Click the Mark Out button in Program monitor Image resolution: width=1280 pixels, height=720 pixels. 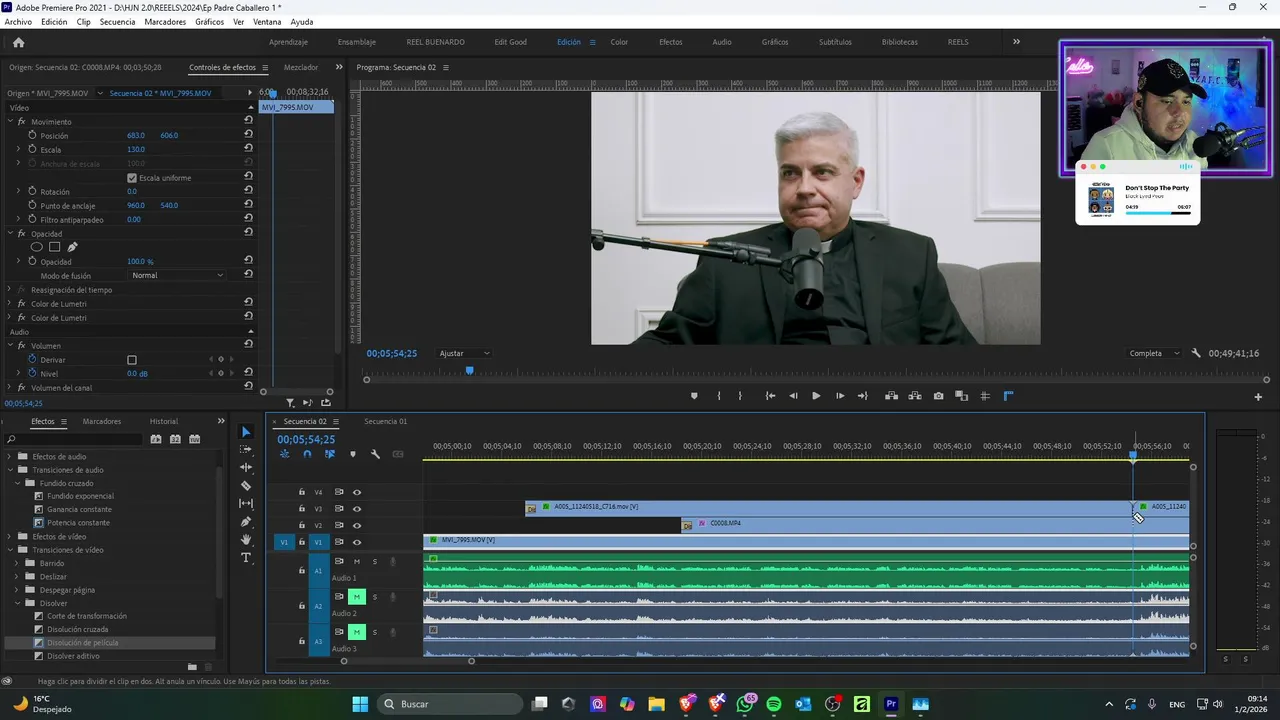[740, 396]
